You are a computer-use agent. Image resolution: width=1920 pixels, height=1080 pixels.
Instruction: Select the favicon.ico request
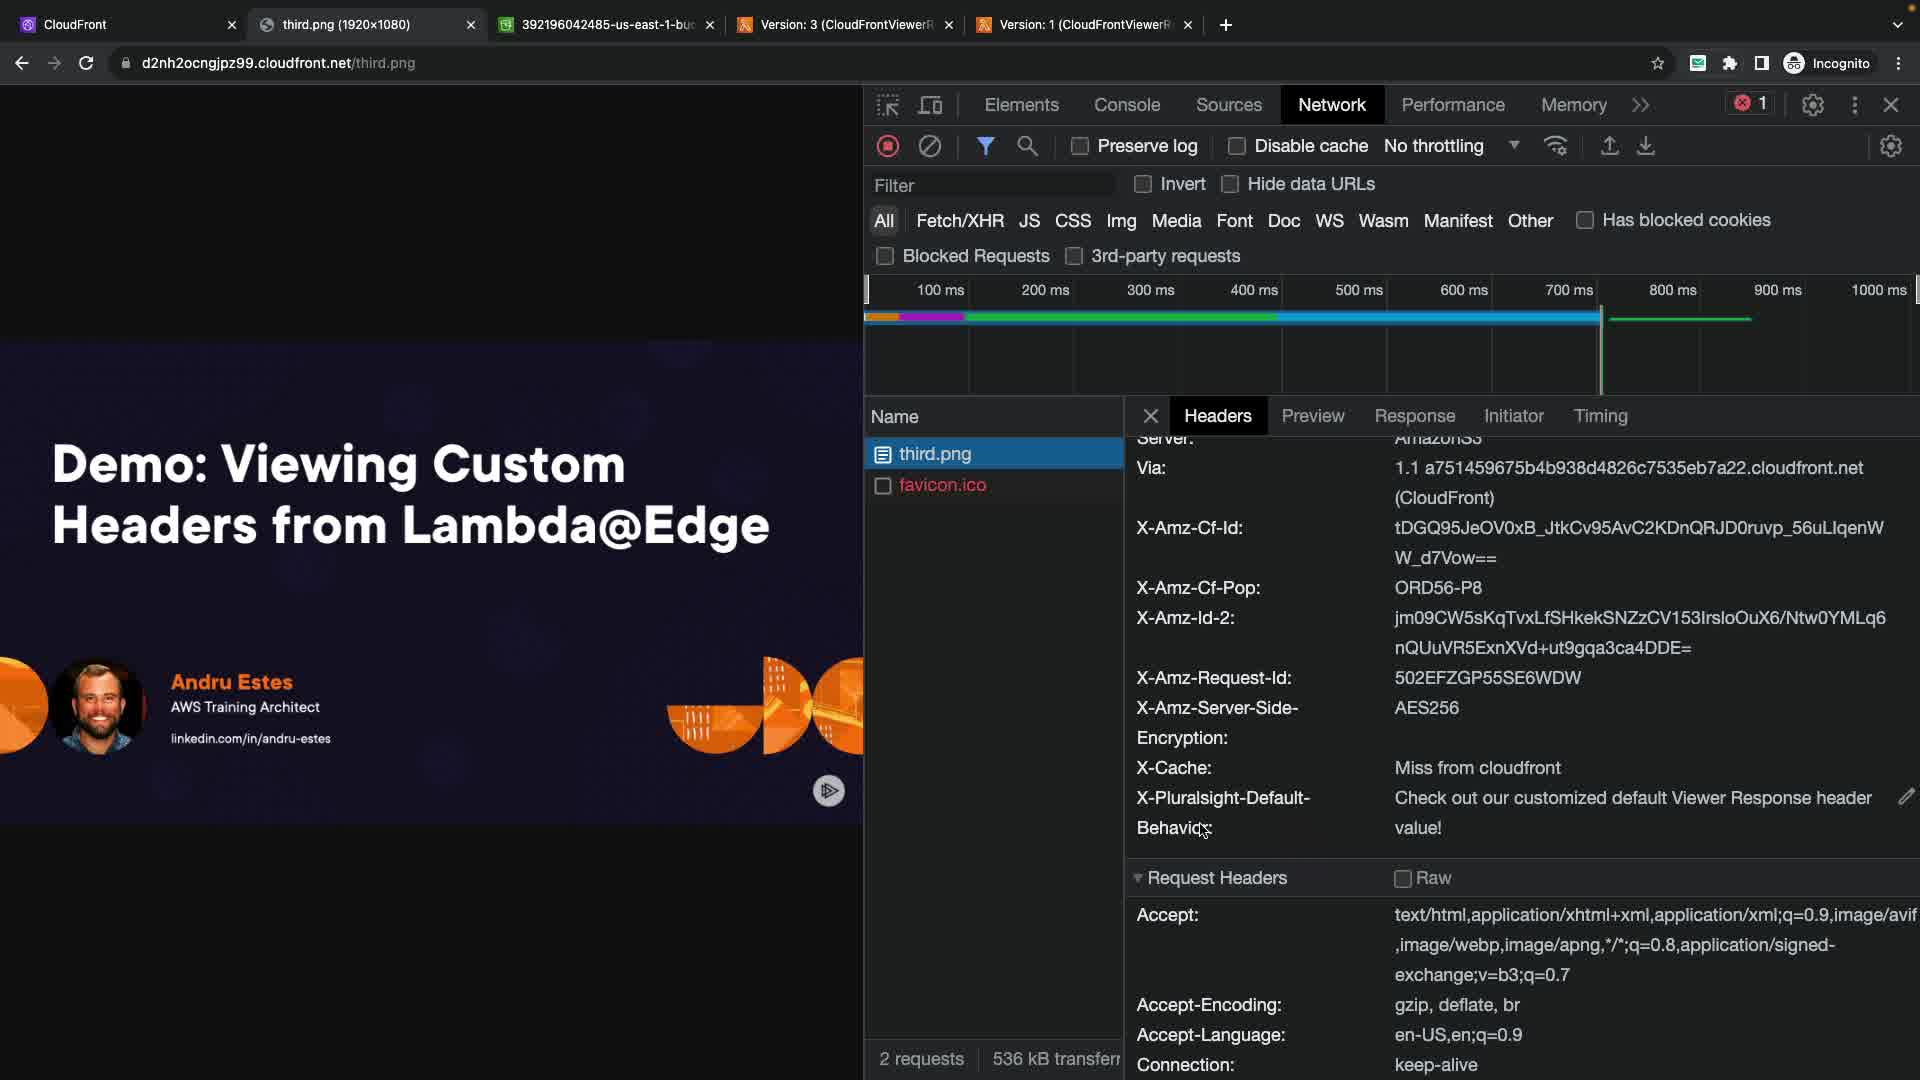[941, 485]
